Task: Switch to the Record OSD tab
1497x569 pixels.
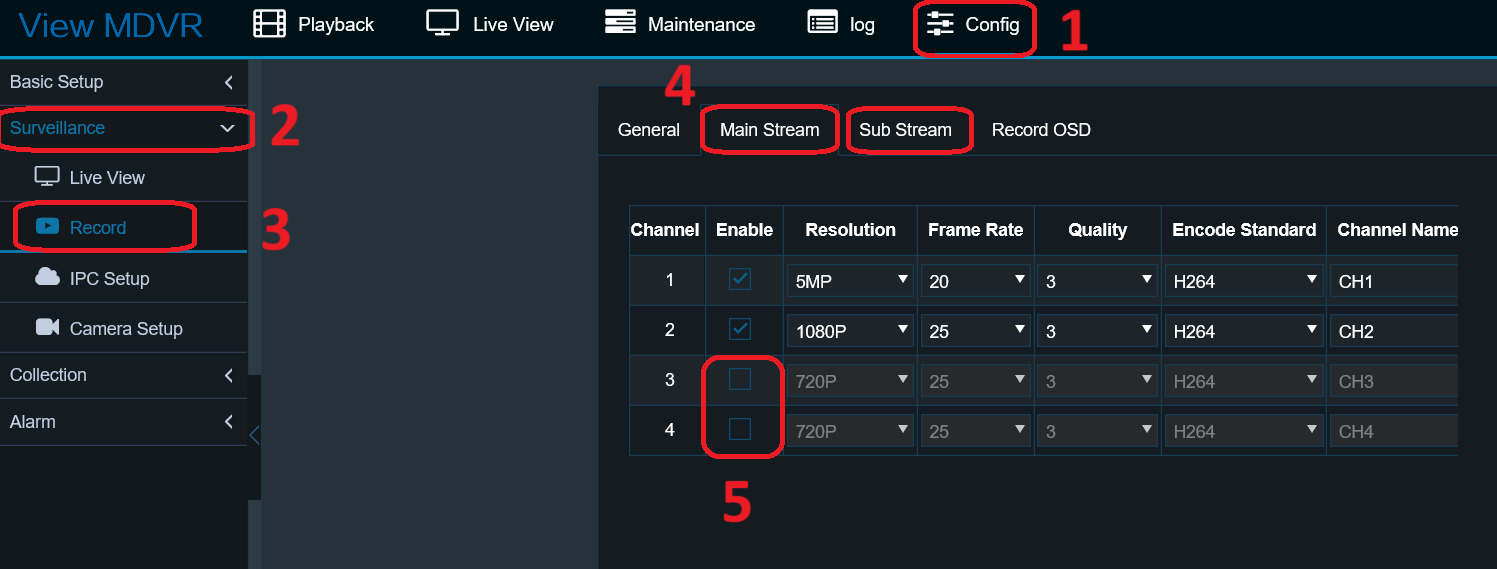Action: [1040, 130]
